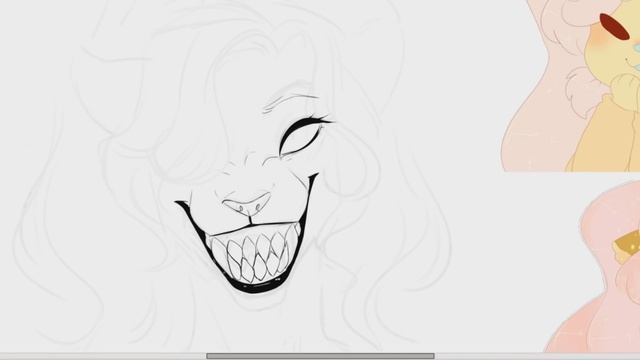The width and height of the screenshot is (640, 360).
Task: Click the horizontal scrollbar thumb at bottom
Action: (x=320, y=356)
